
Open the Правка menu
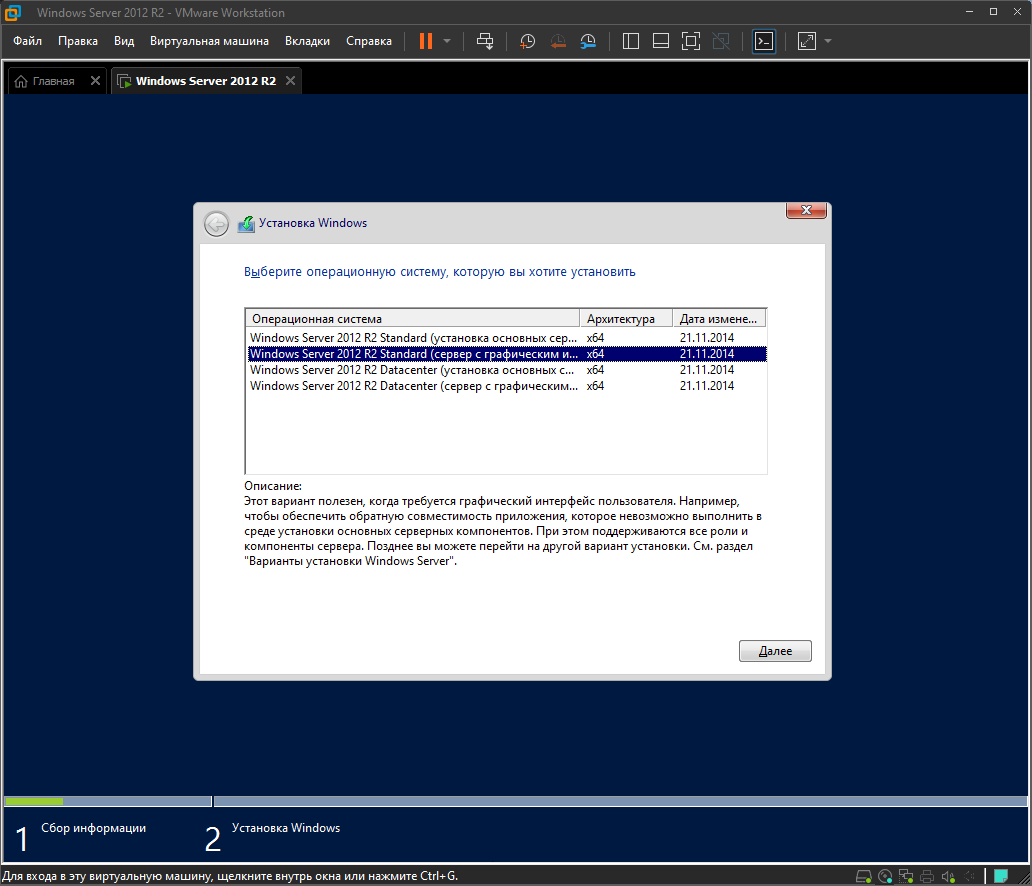click(78, 41)
